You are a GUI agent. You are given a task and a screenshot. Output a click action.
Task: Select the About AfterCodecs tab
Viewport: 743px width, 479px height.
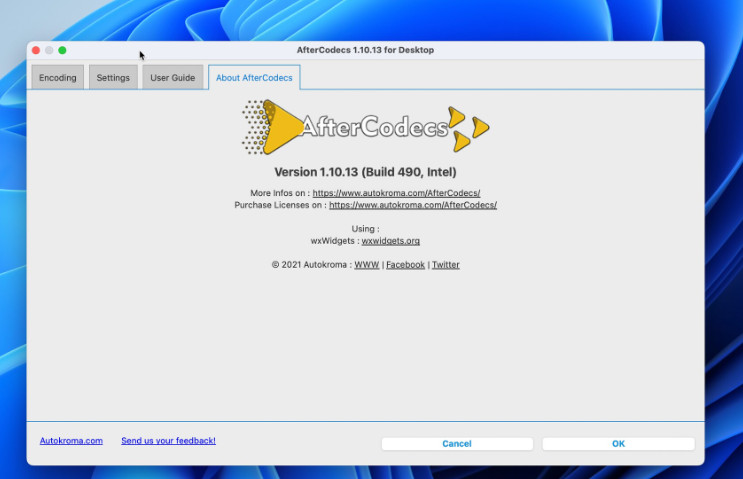(254, 77)
